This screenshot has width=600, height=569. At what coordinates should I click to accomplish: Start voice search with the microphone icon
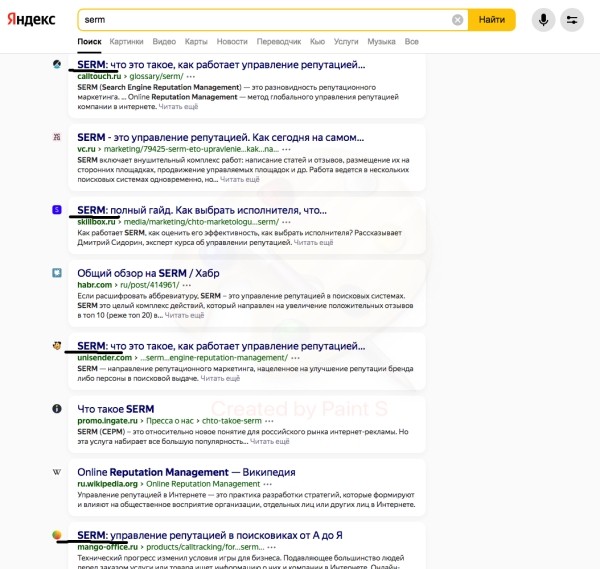(x=544, y=20)
